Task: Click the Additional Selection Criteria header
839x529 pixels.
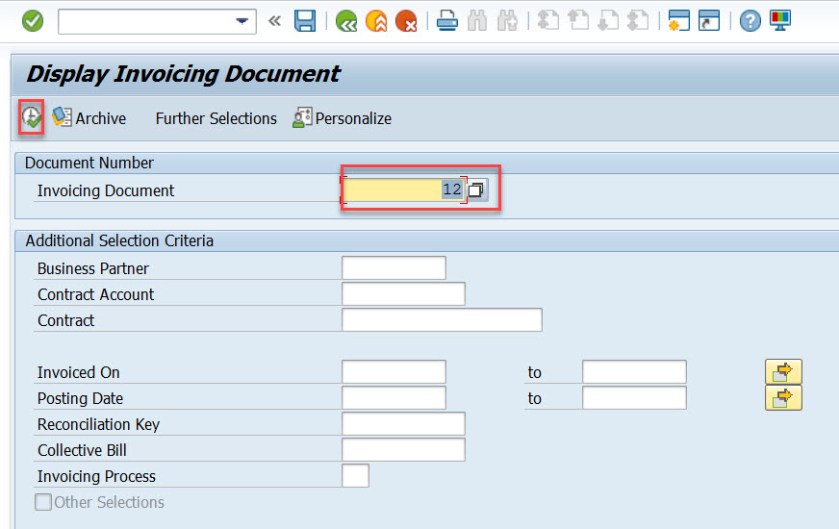Action: 119,241
